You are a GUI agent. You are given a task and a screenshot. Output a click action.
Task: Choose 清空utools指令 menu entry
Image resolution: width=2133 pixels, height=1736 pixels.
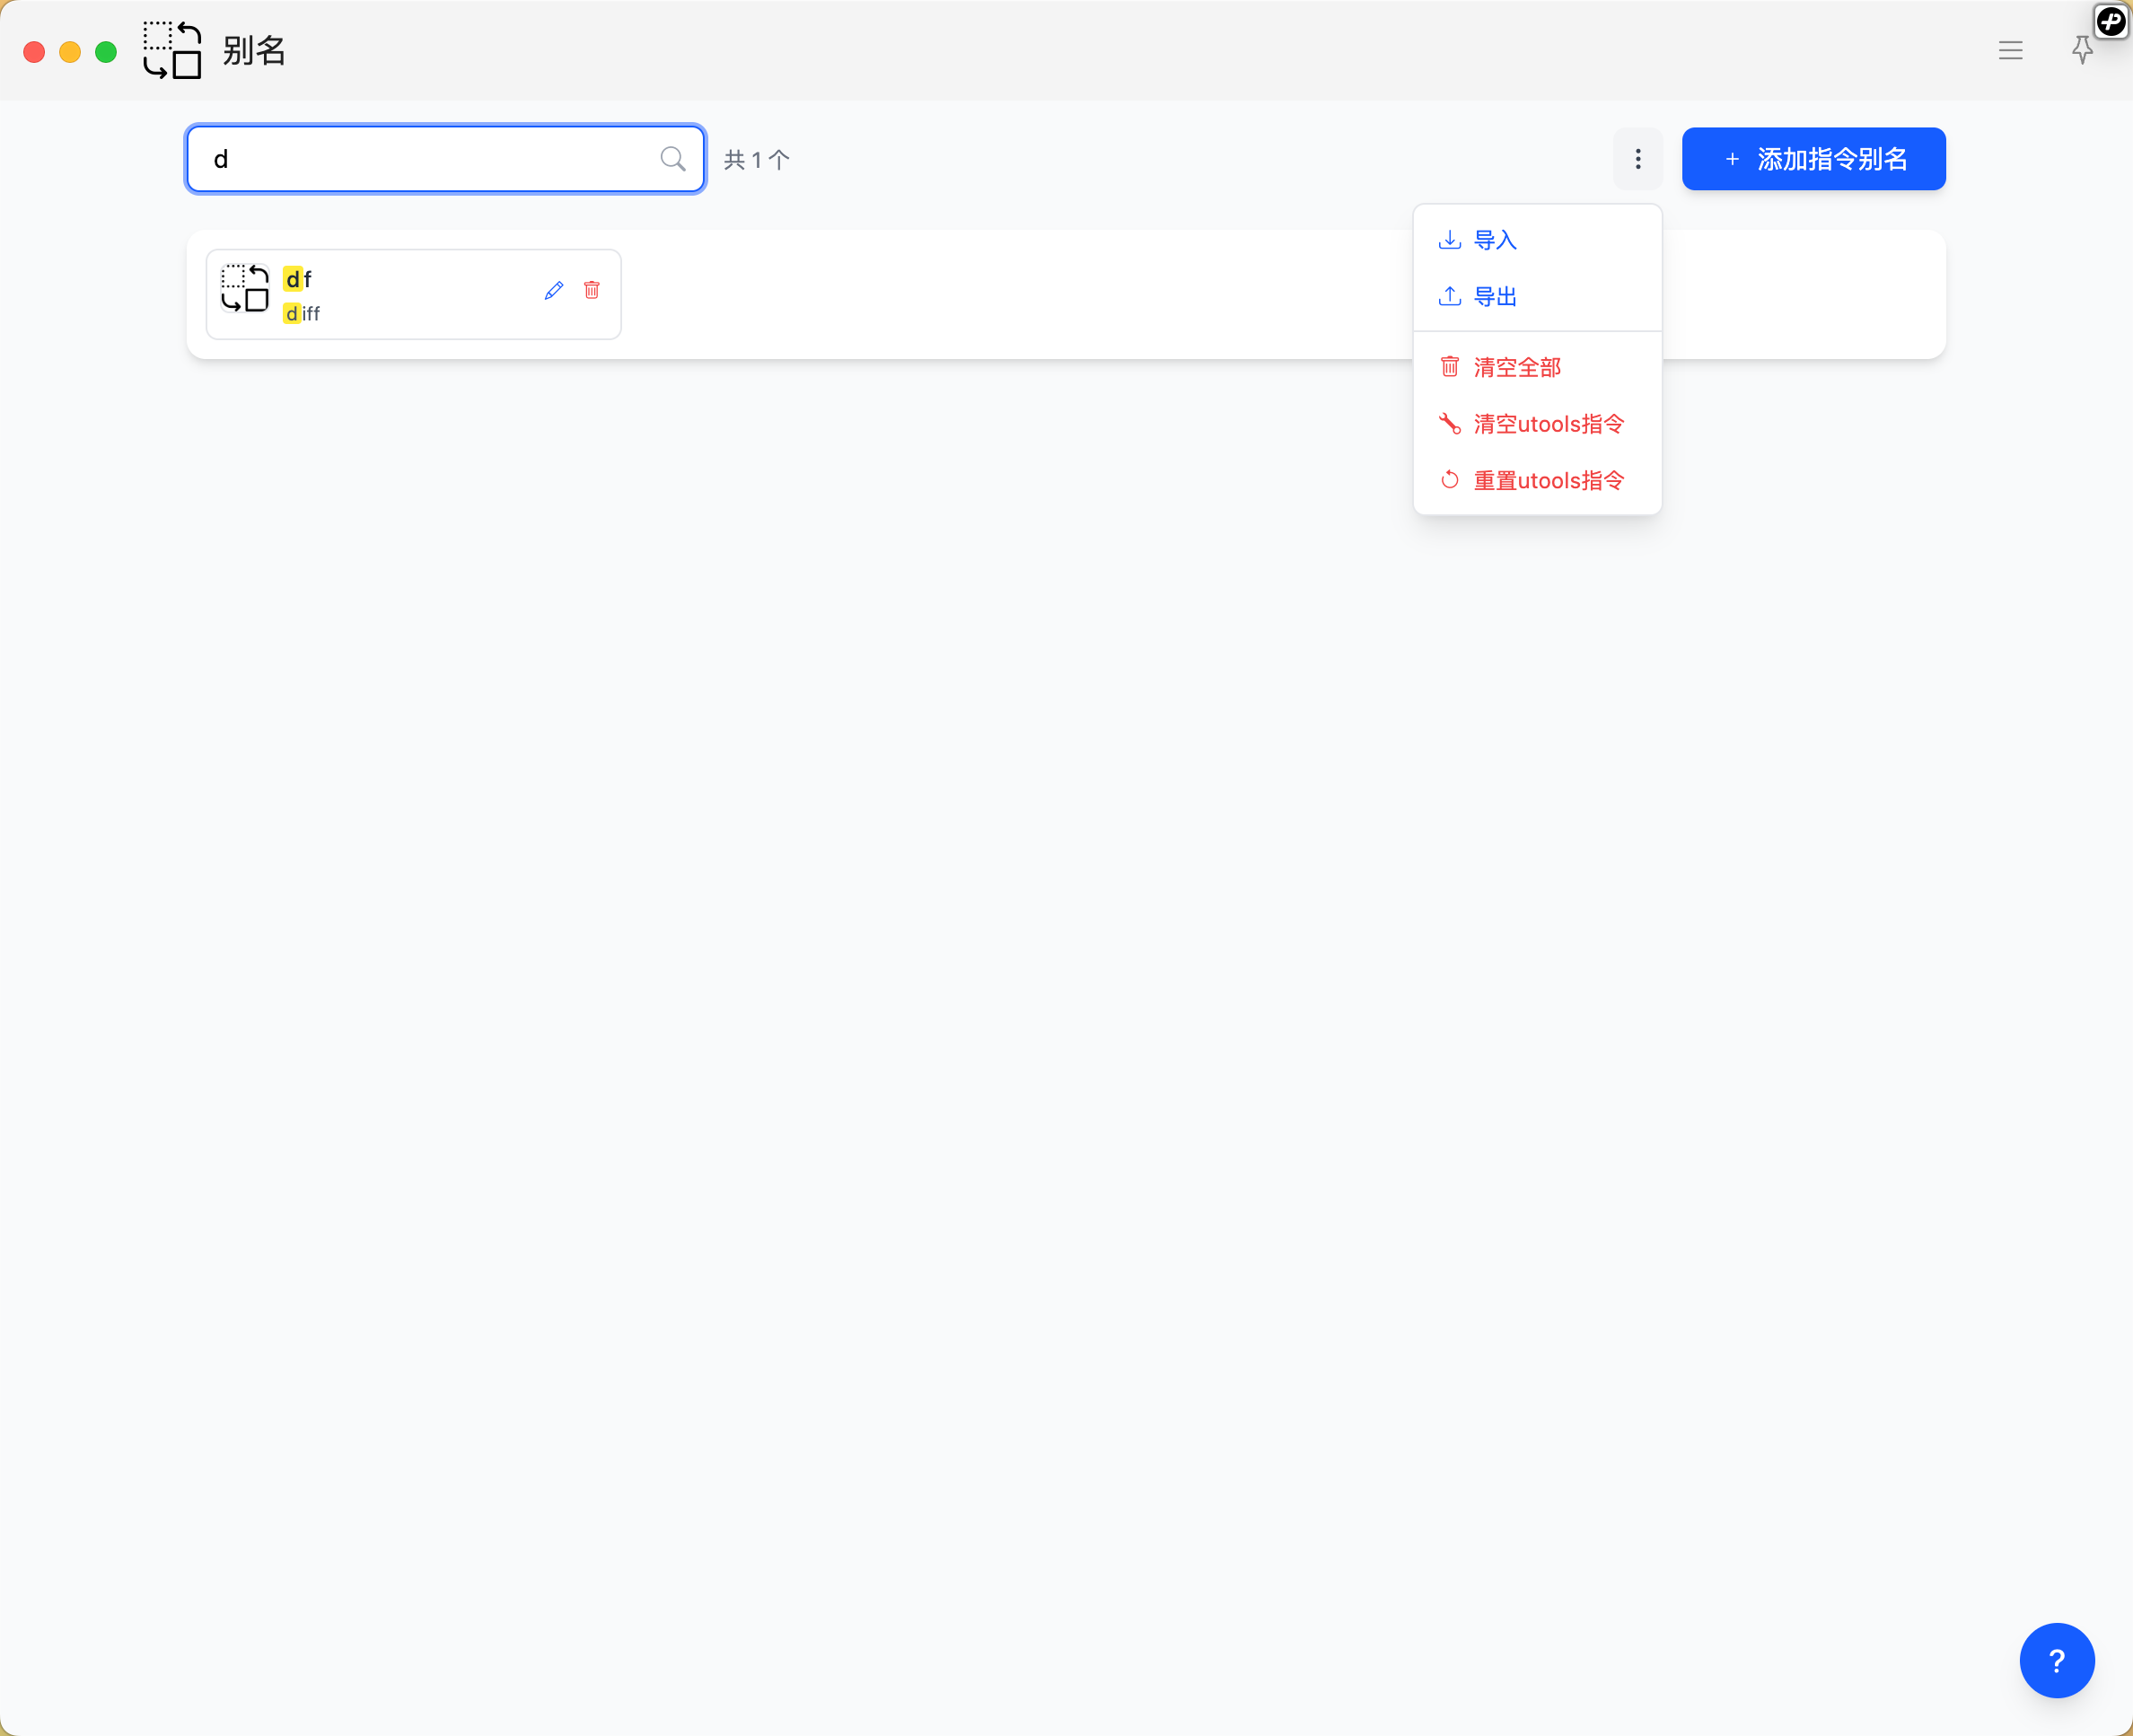[x=1547, y=424]
